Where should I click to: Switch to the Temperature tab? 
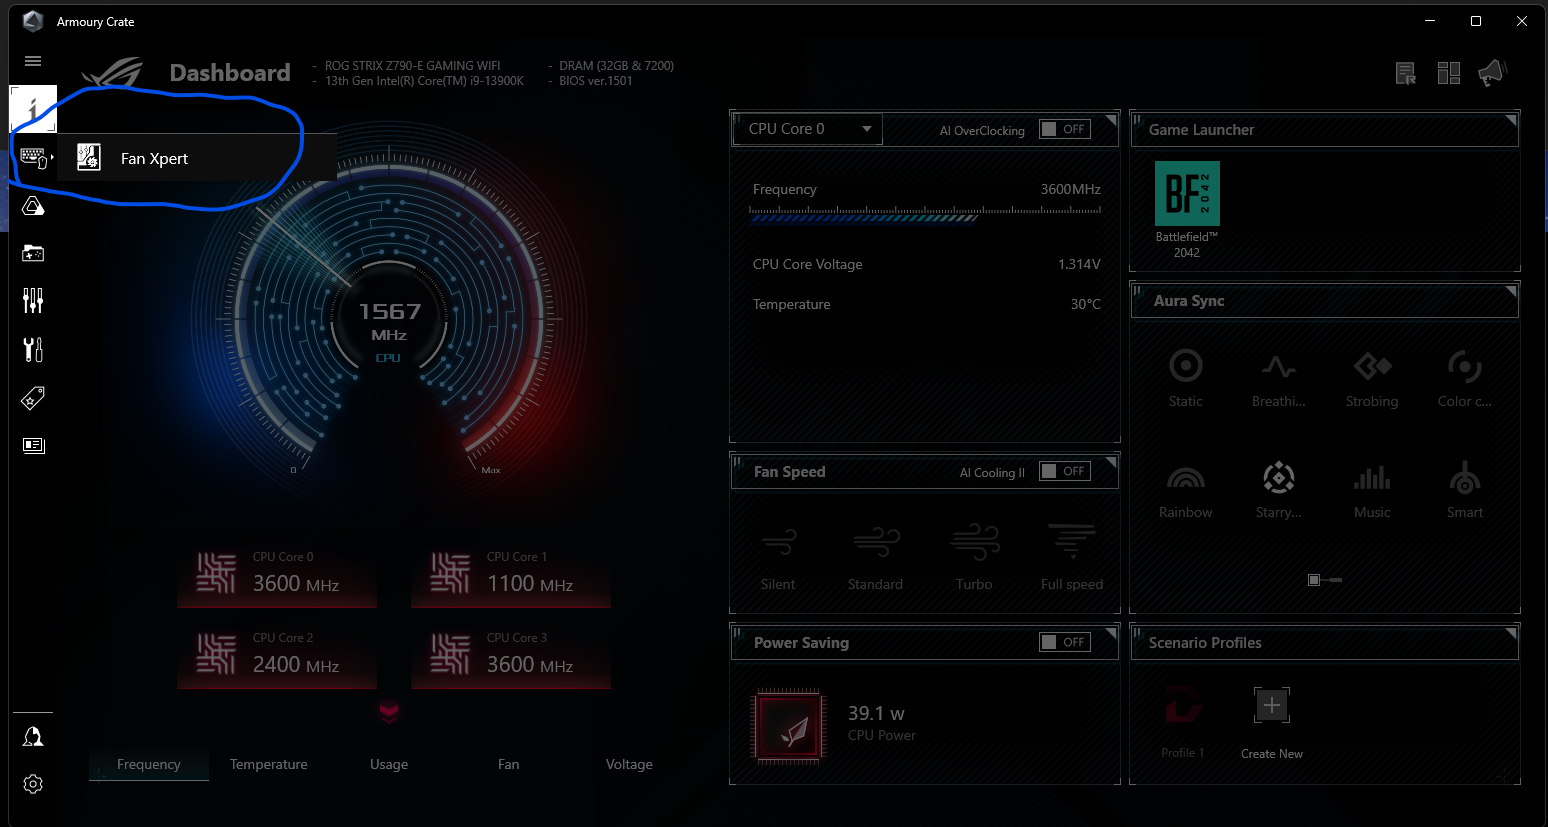(x=268, y=764)
